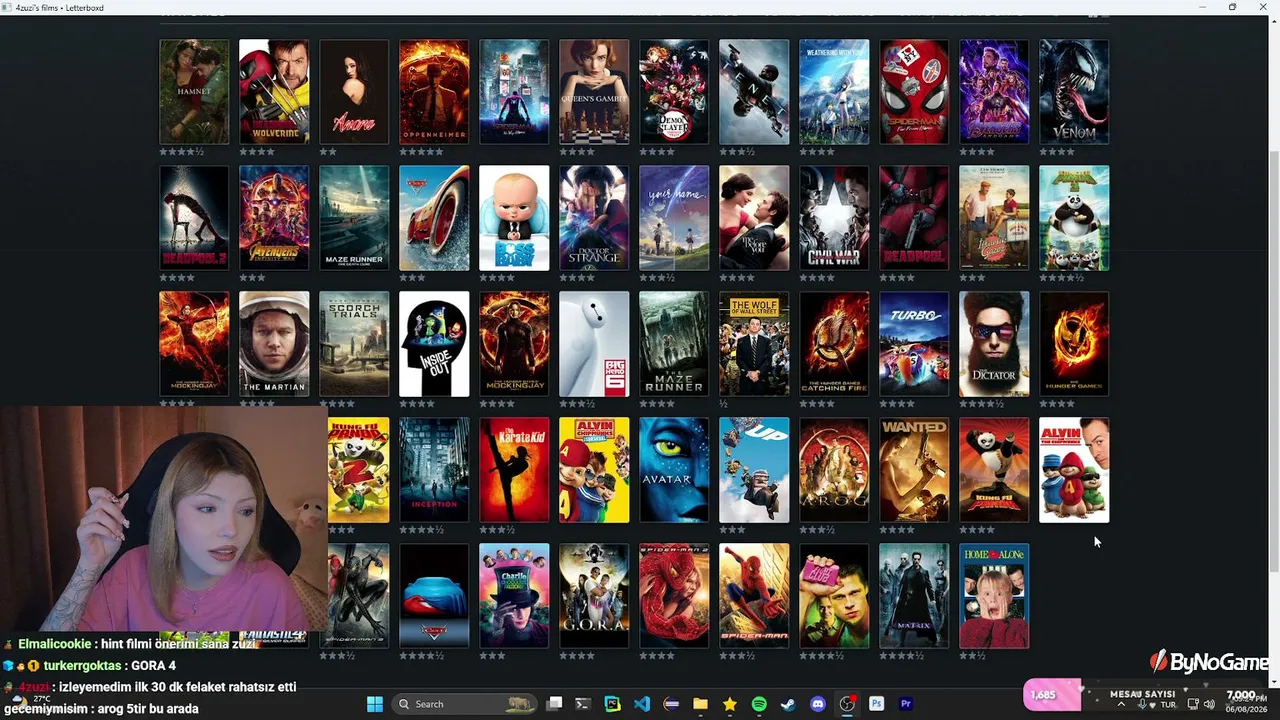
Task: Click the taskbar Search box
Action: pyautogui.click(x=465, y=704)
